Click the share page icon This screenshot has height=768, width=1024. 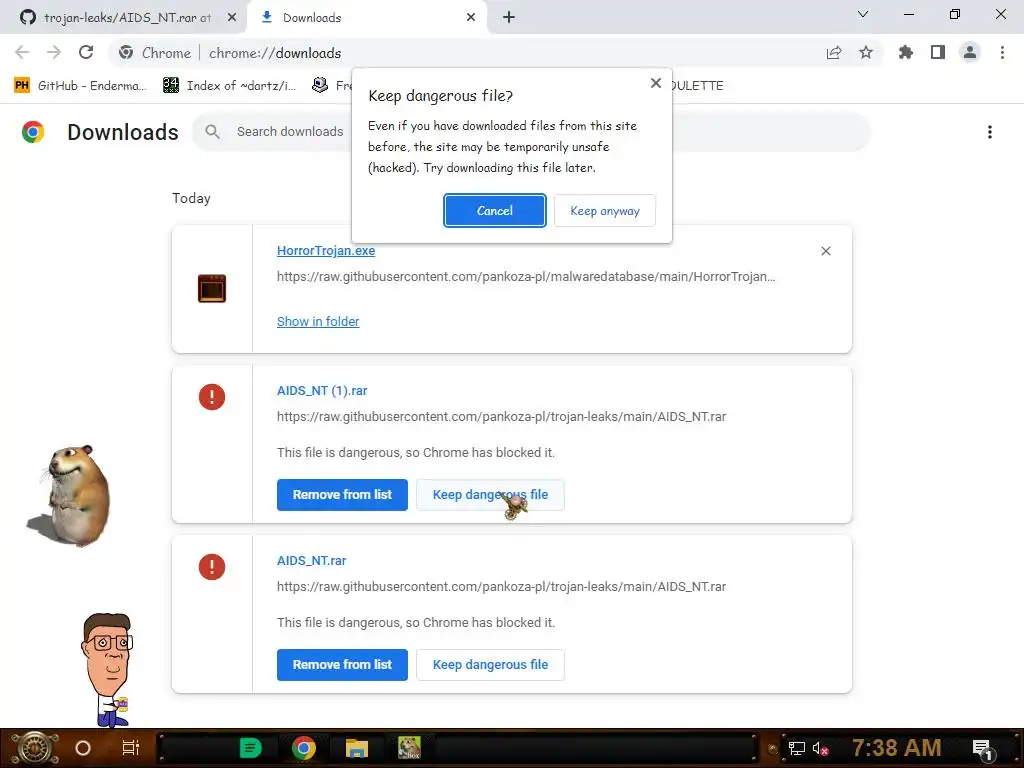point(834,52)
